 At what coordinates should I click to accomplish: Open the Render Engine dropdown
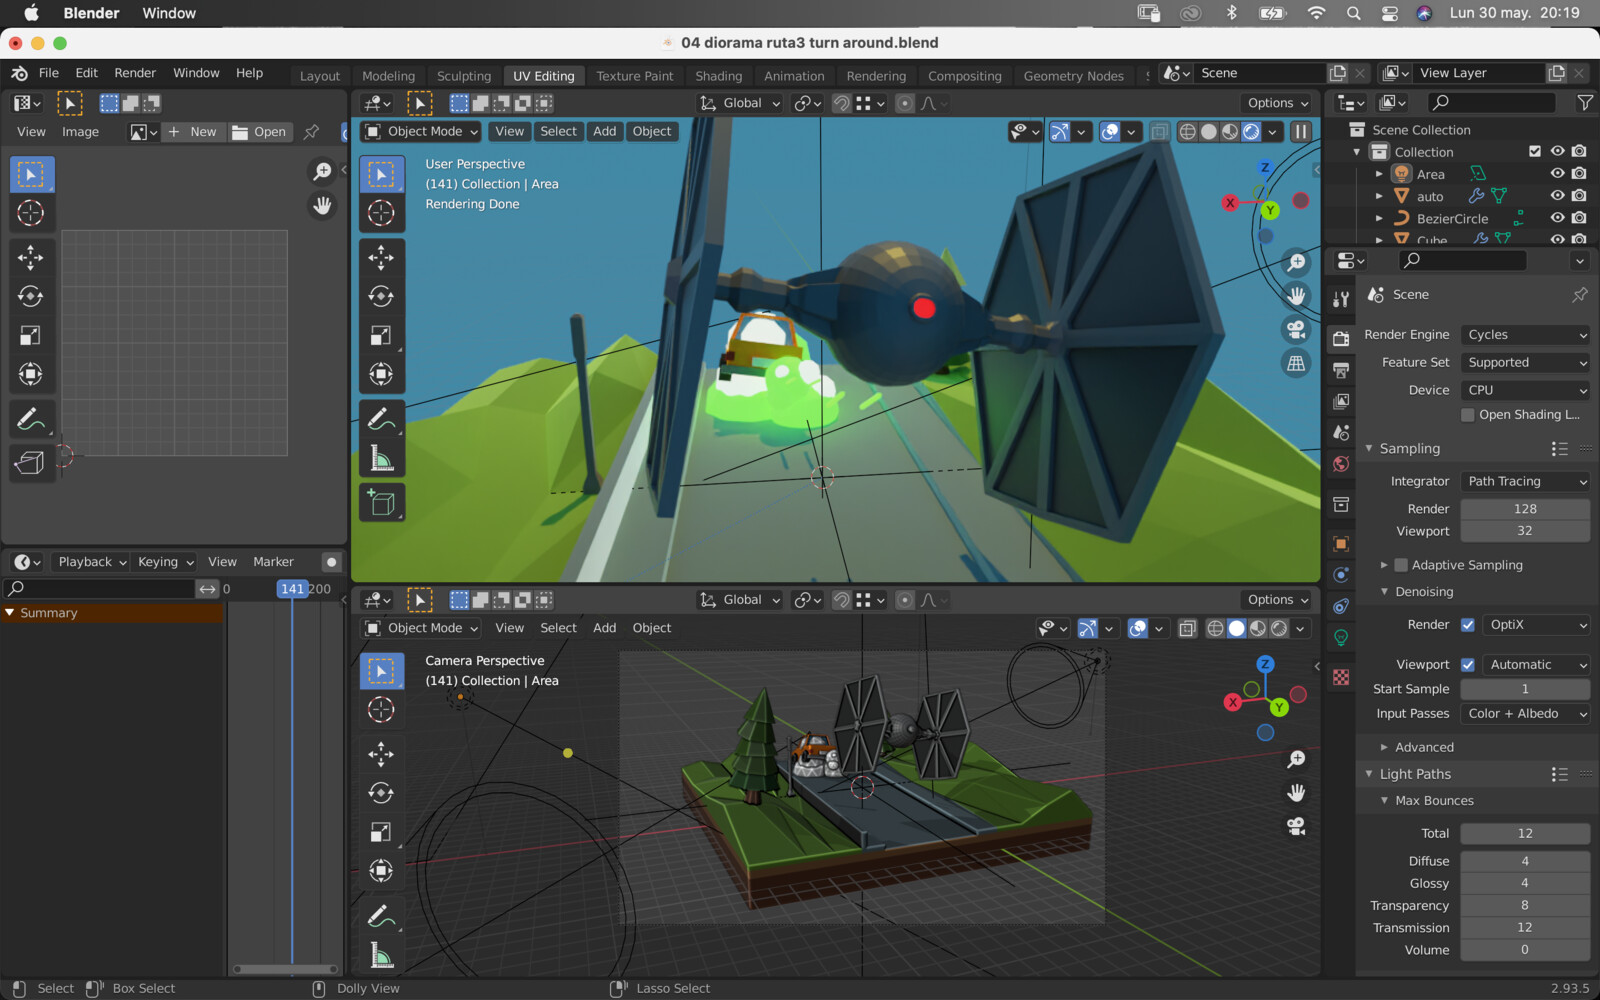(1525, 335)
